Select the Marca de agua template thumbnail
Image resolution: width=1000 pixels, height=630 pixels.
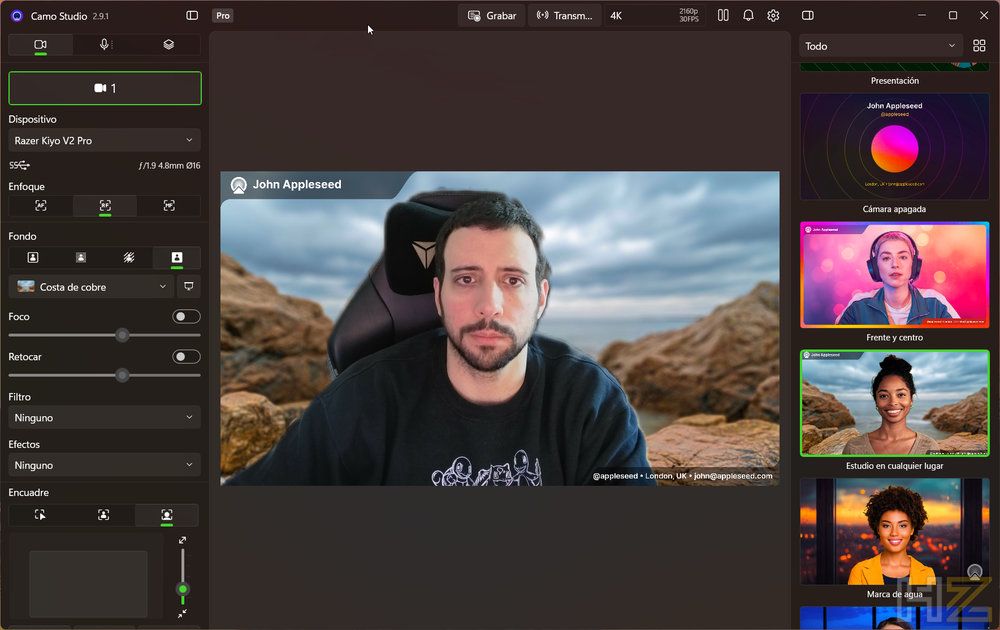tap(895, 531)
